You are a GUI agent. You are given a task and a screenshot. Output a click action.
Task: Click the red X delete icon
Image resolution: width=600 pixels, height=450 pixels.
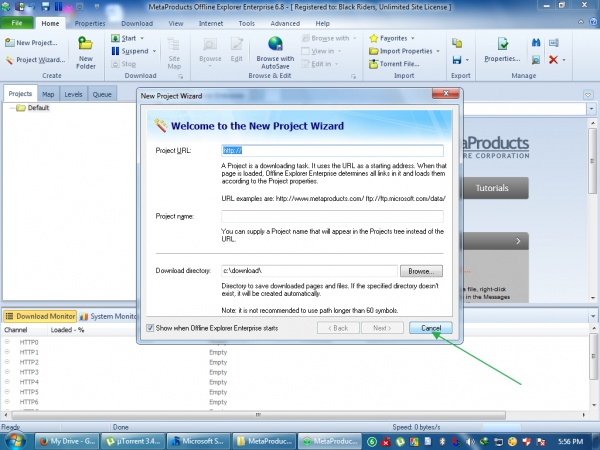click(x=553, y=59)
